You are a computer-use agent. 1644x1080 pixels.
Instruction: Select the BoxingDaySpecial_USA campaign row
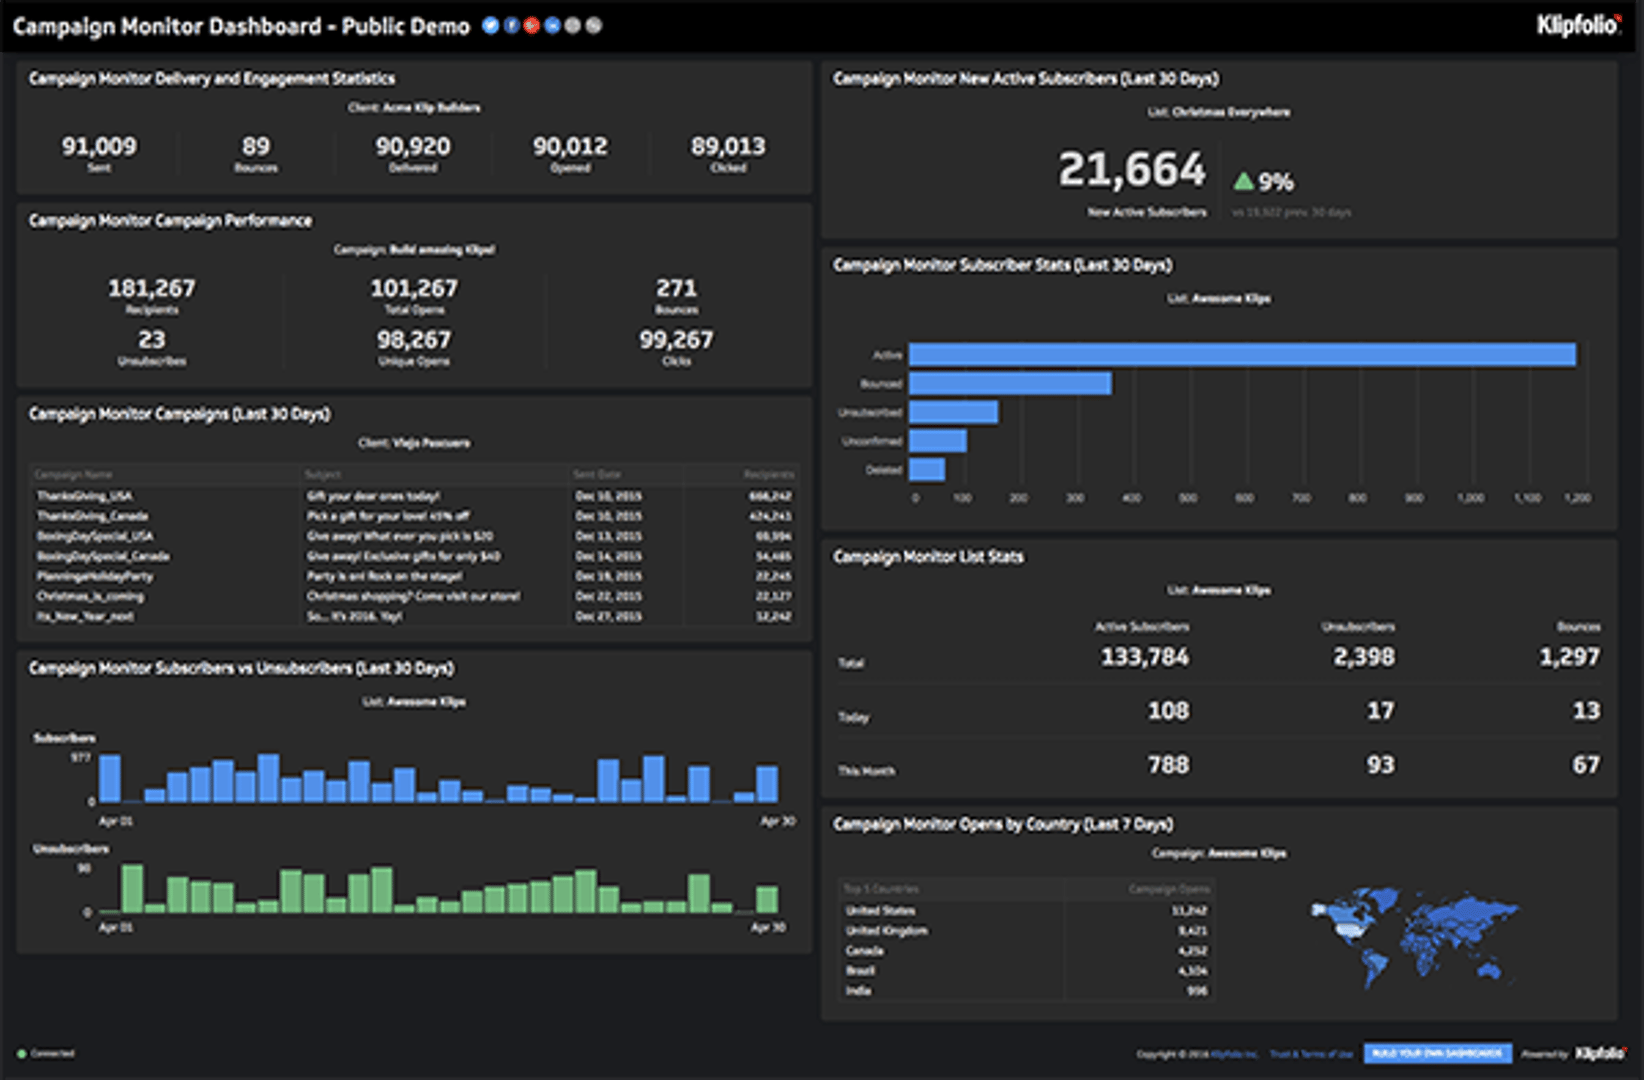414,536
